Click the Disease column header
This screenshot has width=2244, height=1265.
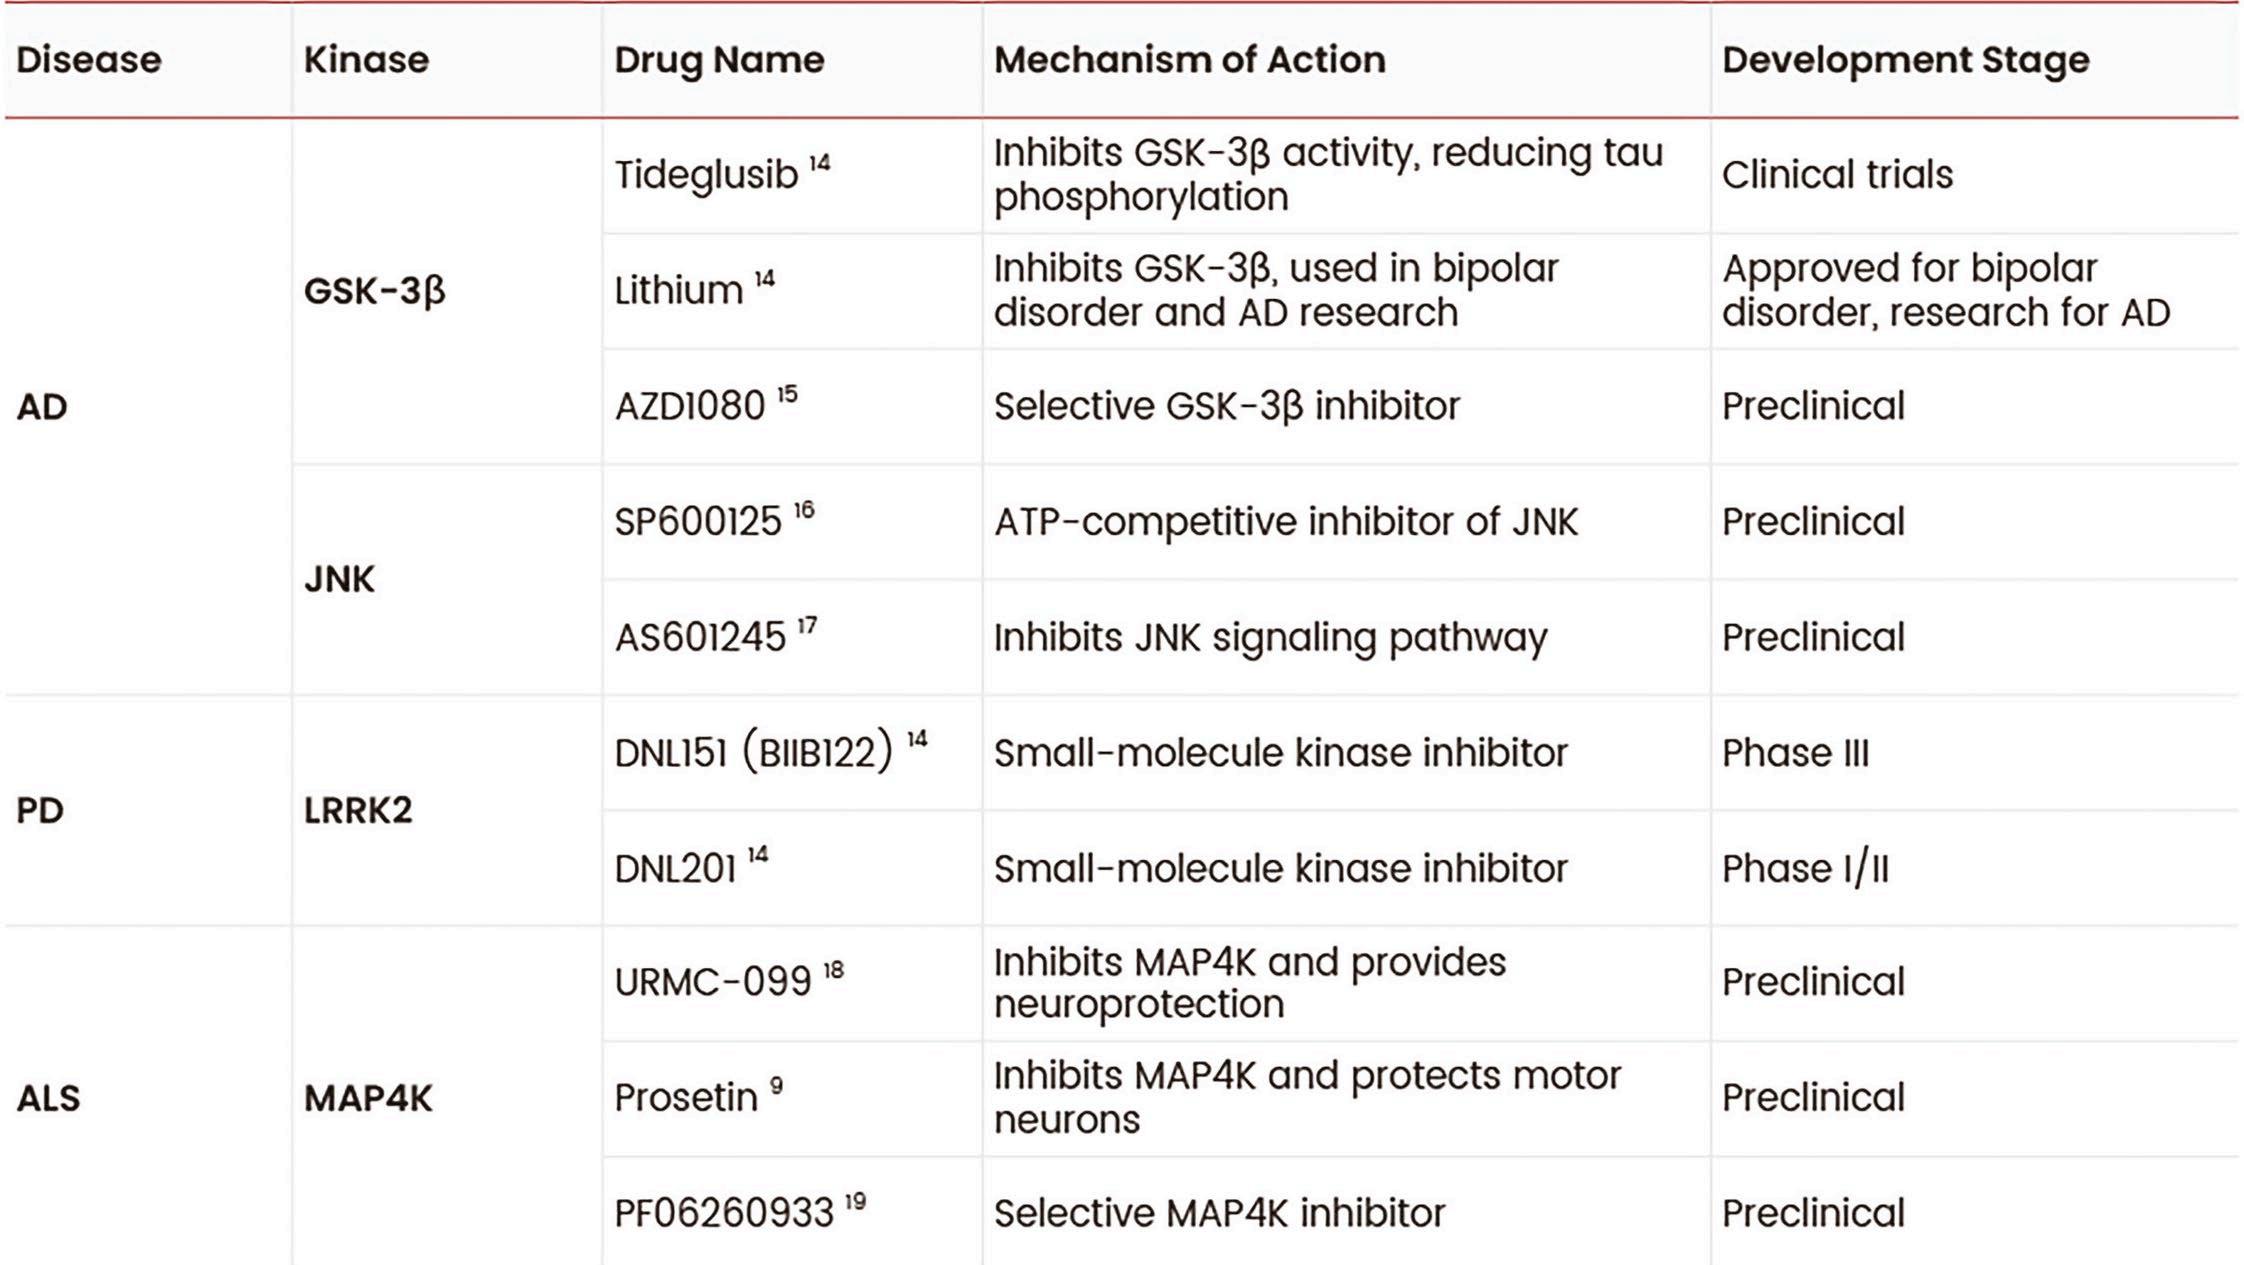88,60
